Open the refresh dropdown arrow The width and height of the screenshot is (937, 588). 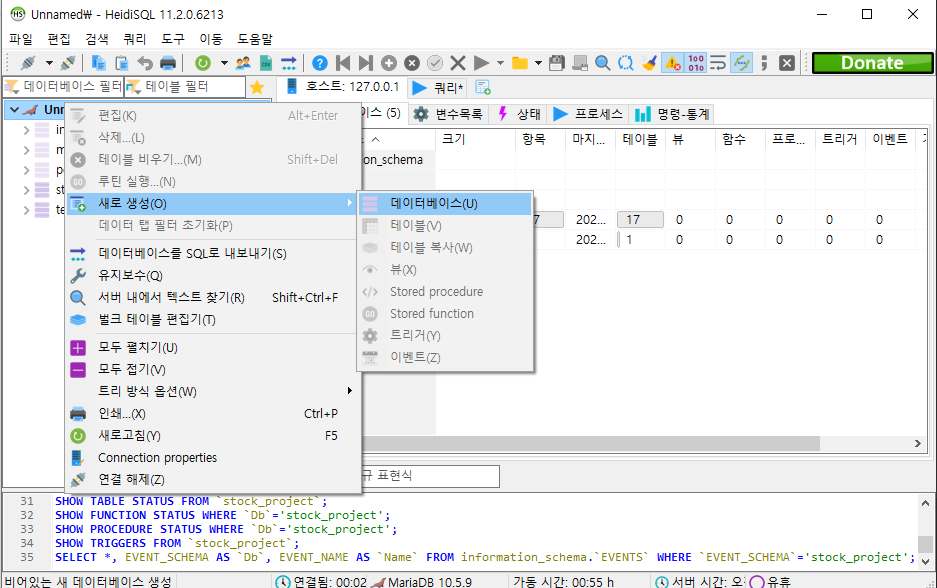[x=224, y=63]
